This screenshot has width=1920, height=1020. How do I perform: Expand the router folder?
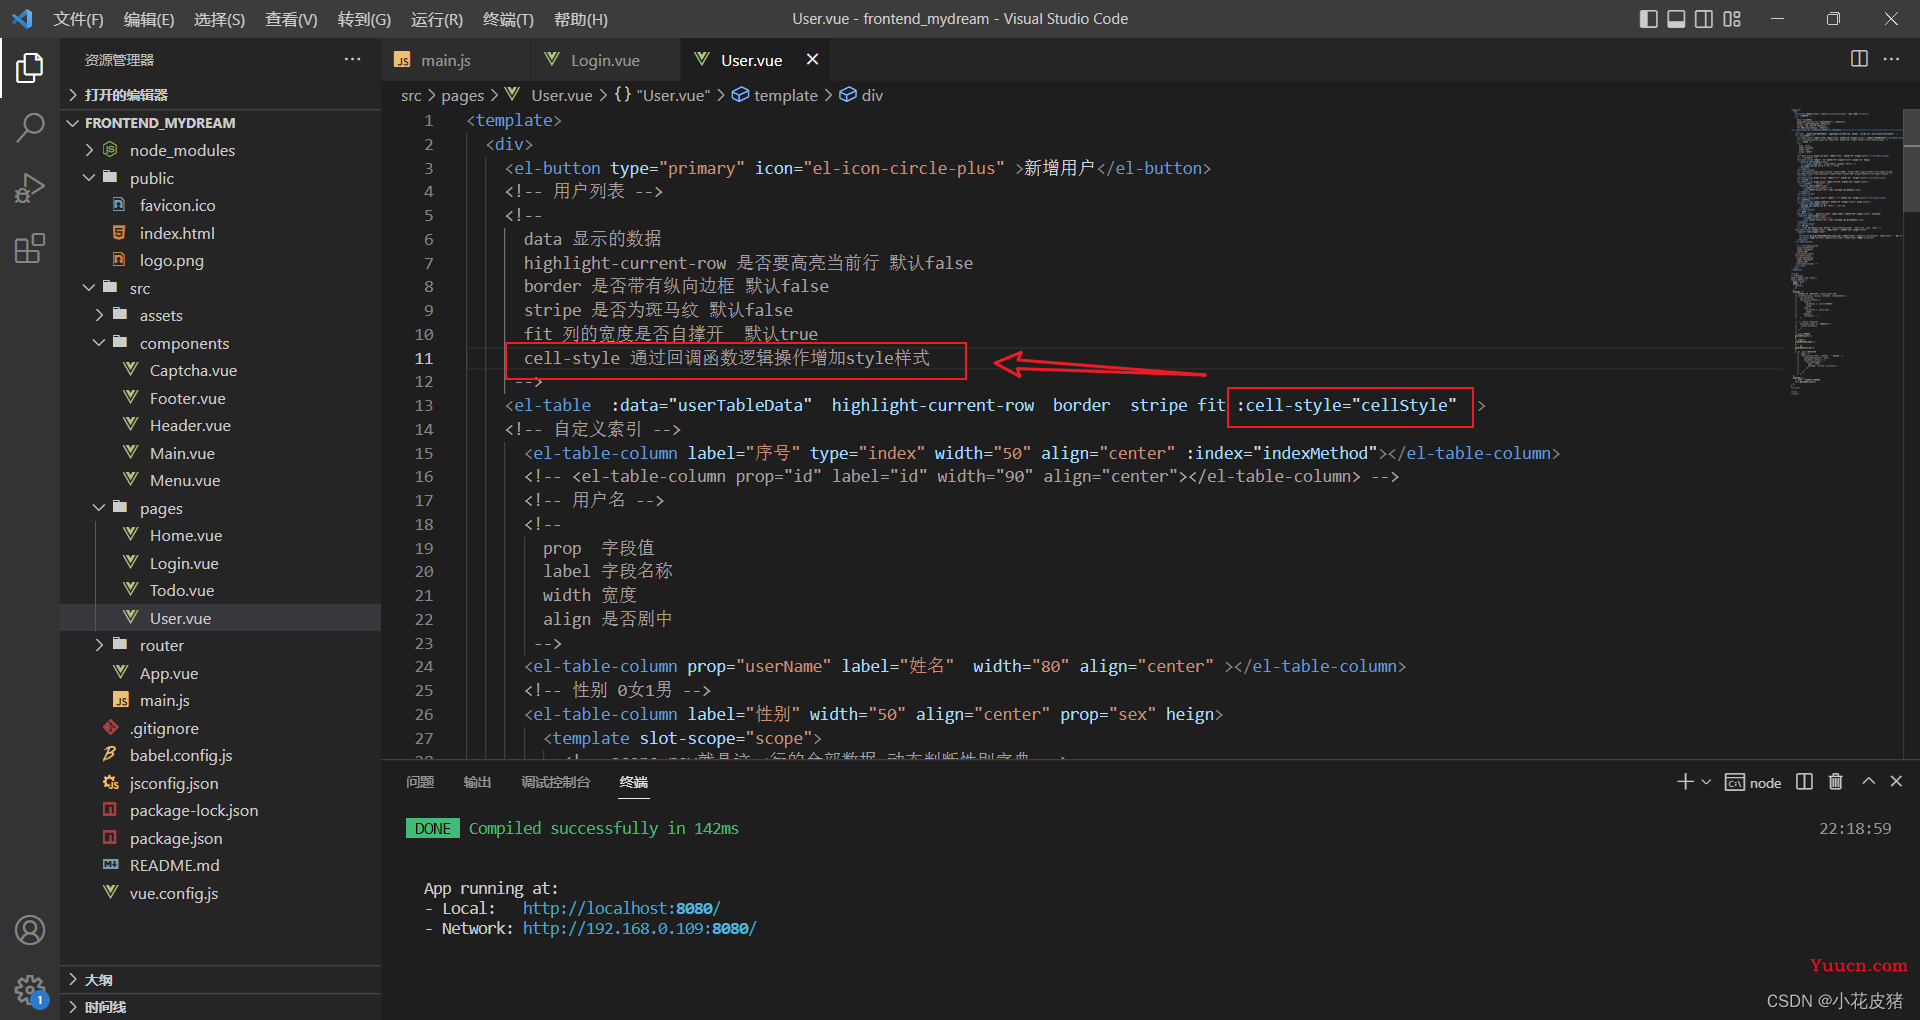click(161, 645)
